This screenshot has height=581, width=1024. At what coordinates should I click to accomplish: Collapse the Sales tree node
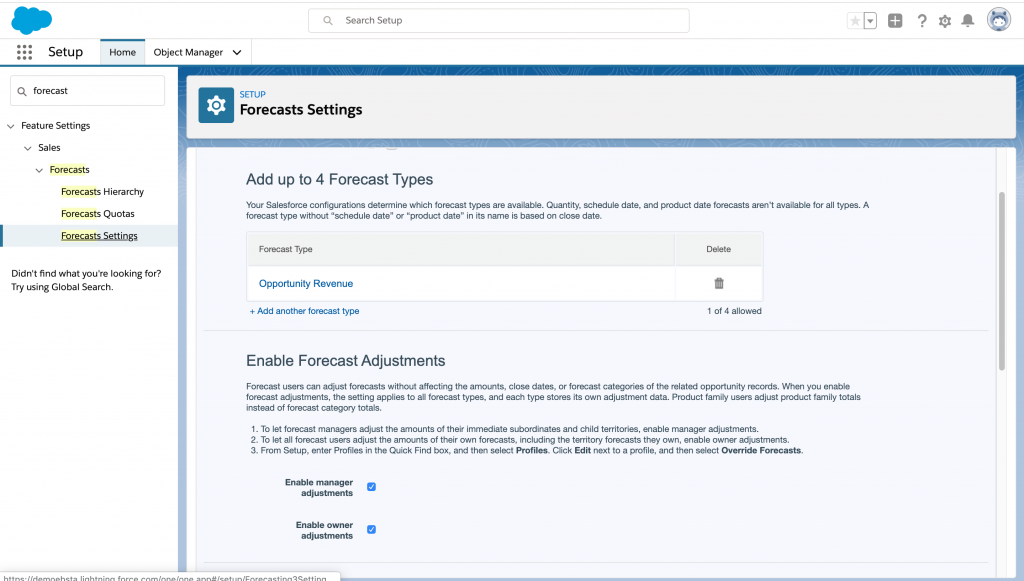tap(27, 148)
